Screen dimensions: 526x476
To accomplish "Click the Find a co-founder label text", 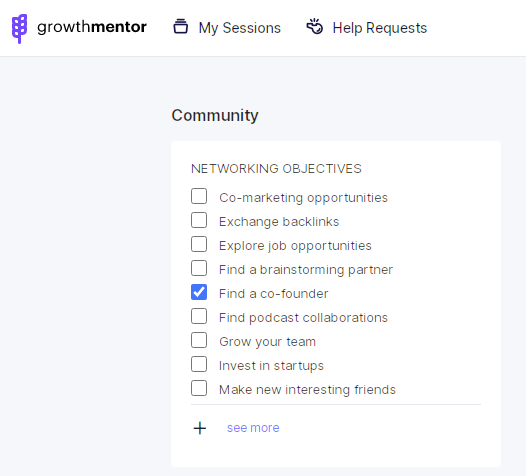I will 273,294.
